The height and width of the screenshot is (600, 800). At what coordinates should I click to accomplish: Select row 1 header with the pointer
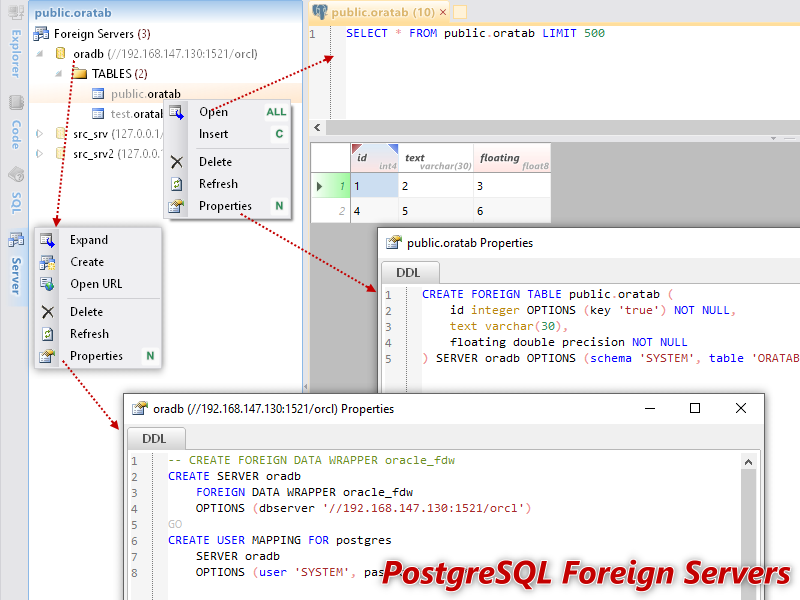pyautogui.click(x=331, y=186)
